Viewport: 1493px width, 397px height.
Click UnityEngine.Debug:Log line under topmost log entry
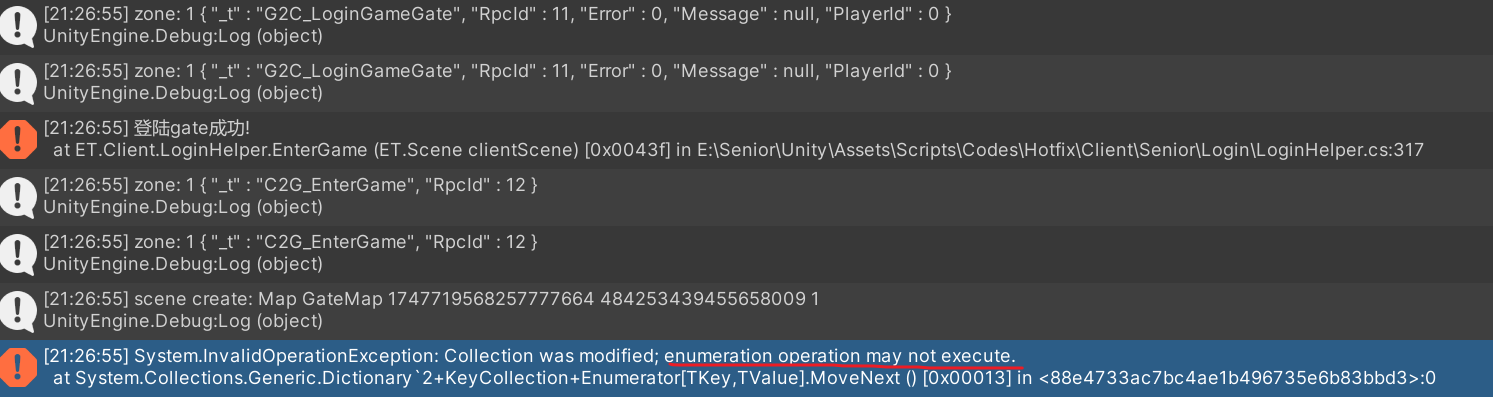(x=183, y=36)
